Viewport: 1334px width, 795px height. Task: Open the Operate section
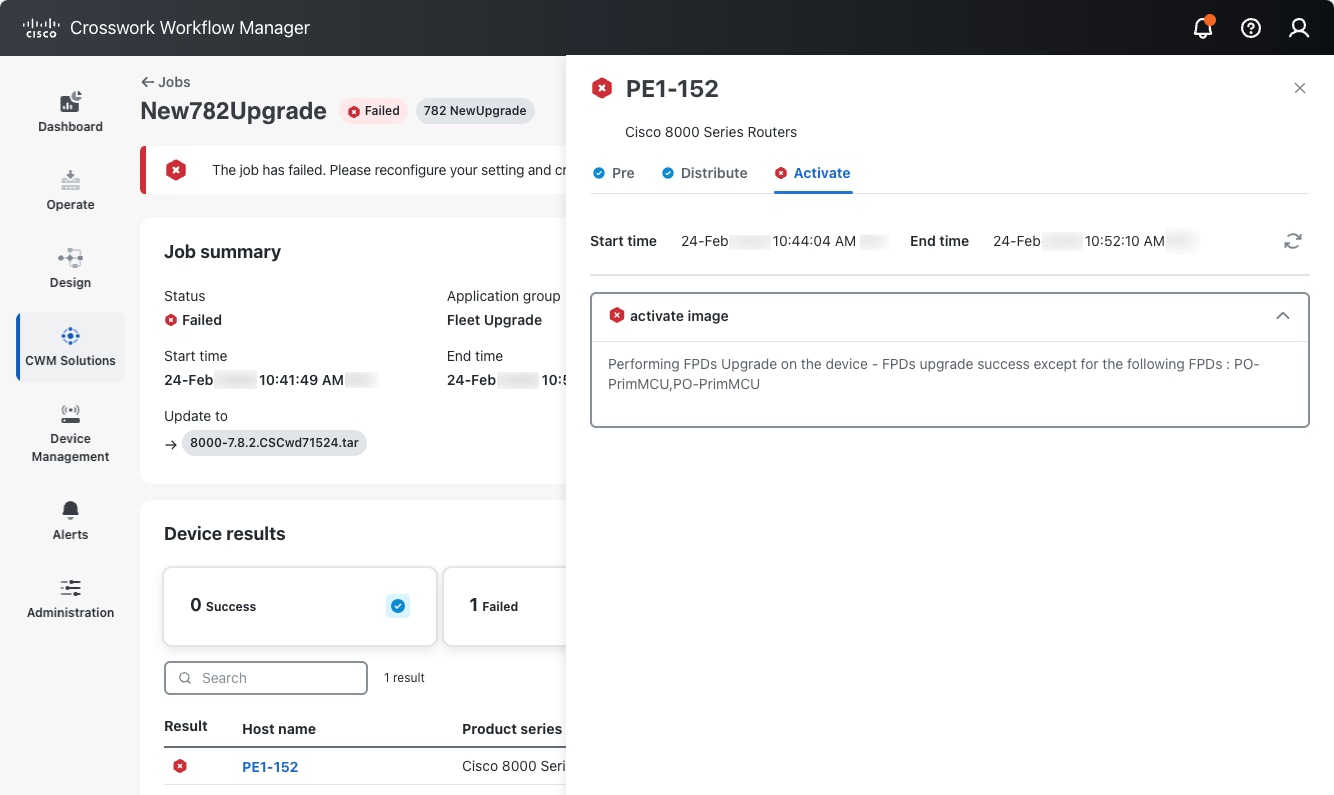(70, 190)
